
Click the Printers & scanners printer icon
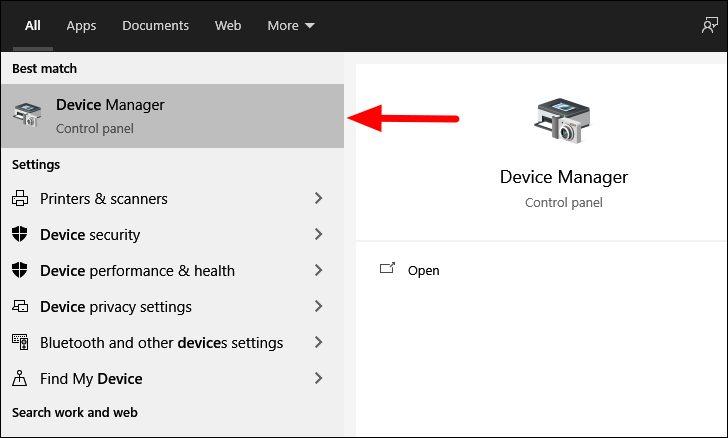pos(20,198)
